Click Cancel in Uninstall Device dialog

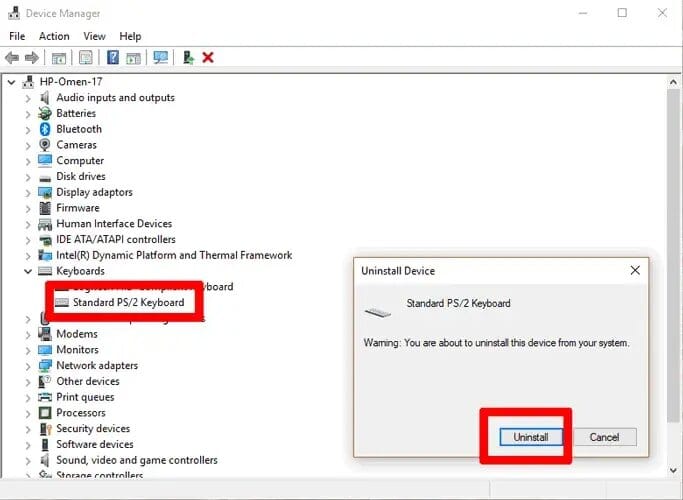click(604, 437)
